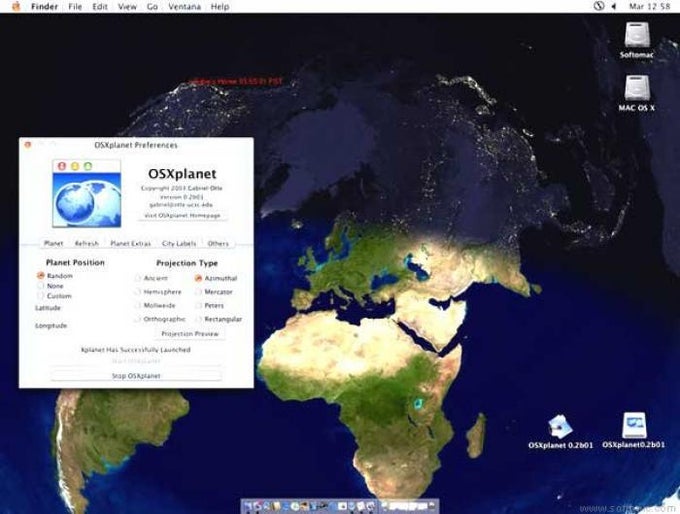Image resolution: width=680 pixels, height=514 pixels.
Task: Click the Stop OSXplanet button
Action: pos(136,376)
